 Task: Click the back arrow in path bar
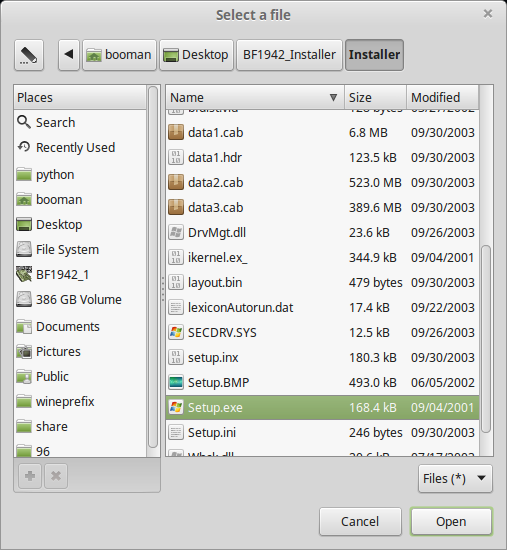(x=69, y=55)
